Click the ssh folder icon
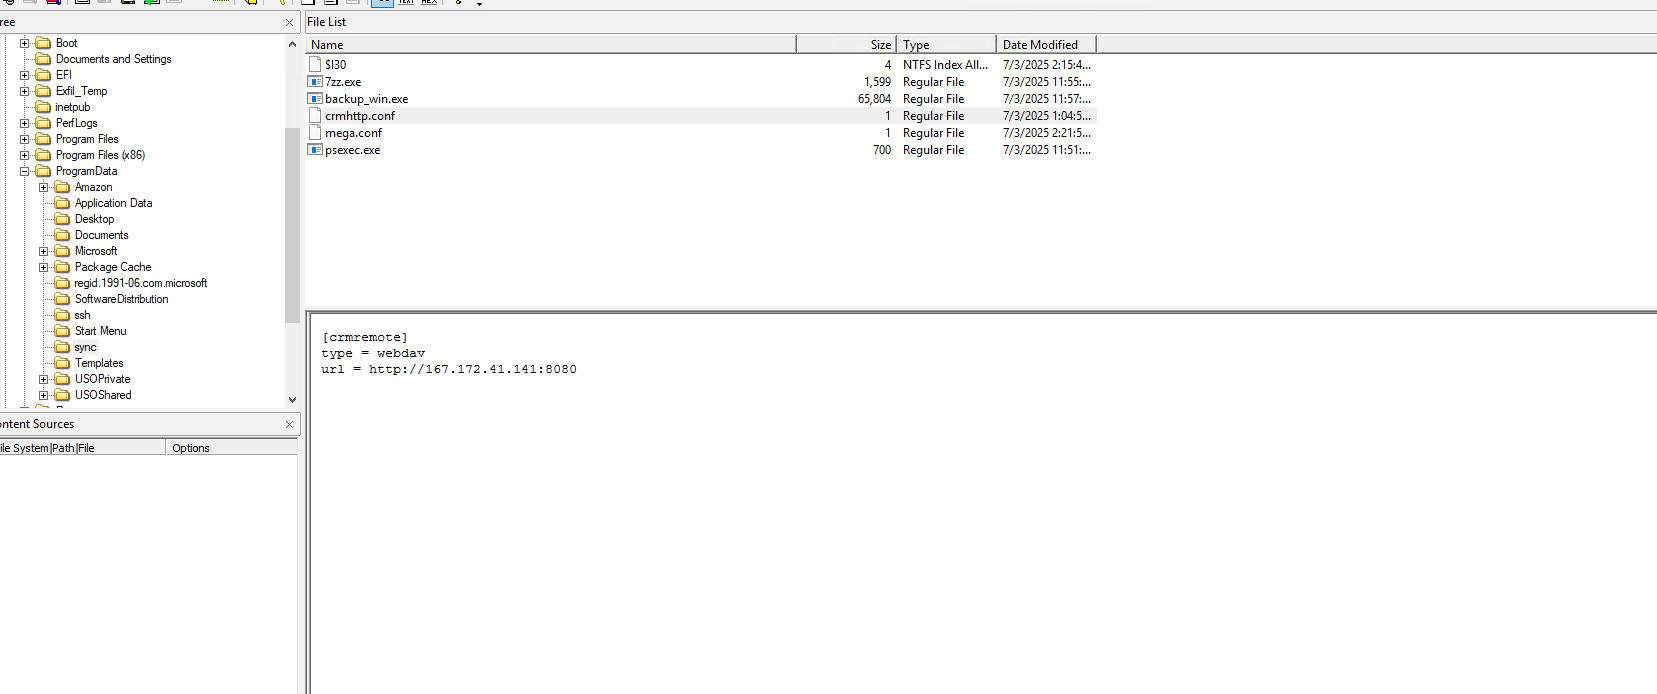Viewport: 1657px width, 694px height. [x=62, y=315]
